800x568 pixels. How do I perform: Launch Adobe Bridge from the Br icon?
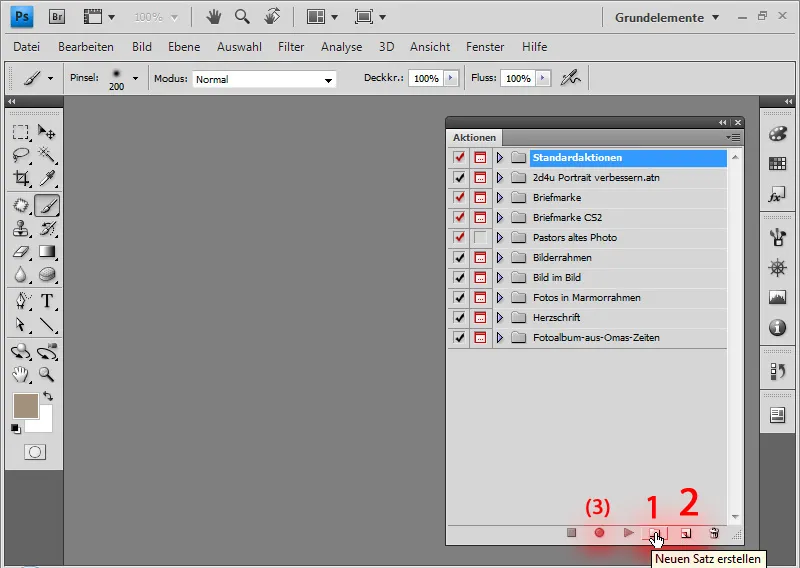tap(57, 17)
